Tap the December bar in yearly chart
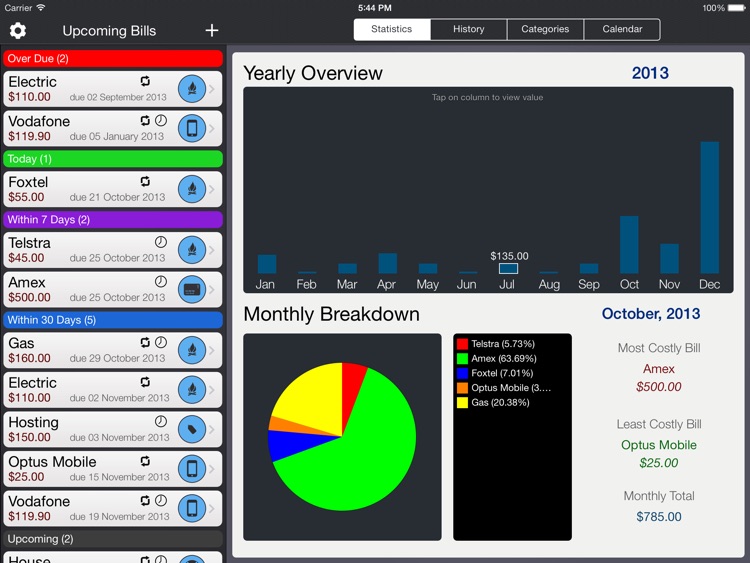The image size is (750, 563). (x=709, y=207)
